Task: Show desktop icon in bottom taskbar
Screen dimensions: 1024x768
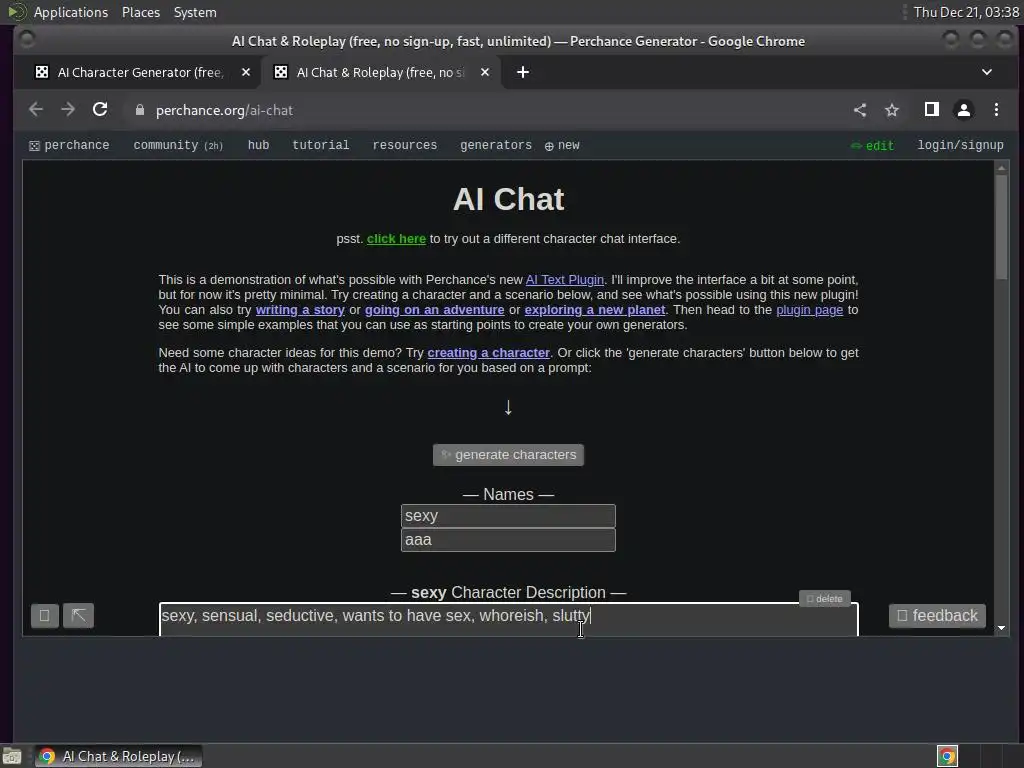Action: [x=12, y=757]
